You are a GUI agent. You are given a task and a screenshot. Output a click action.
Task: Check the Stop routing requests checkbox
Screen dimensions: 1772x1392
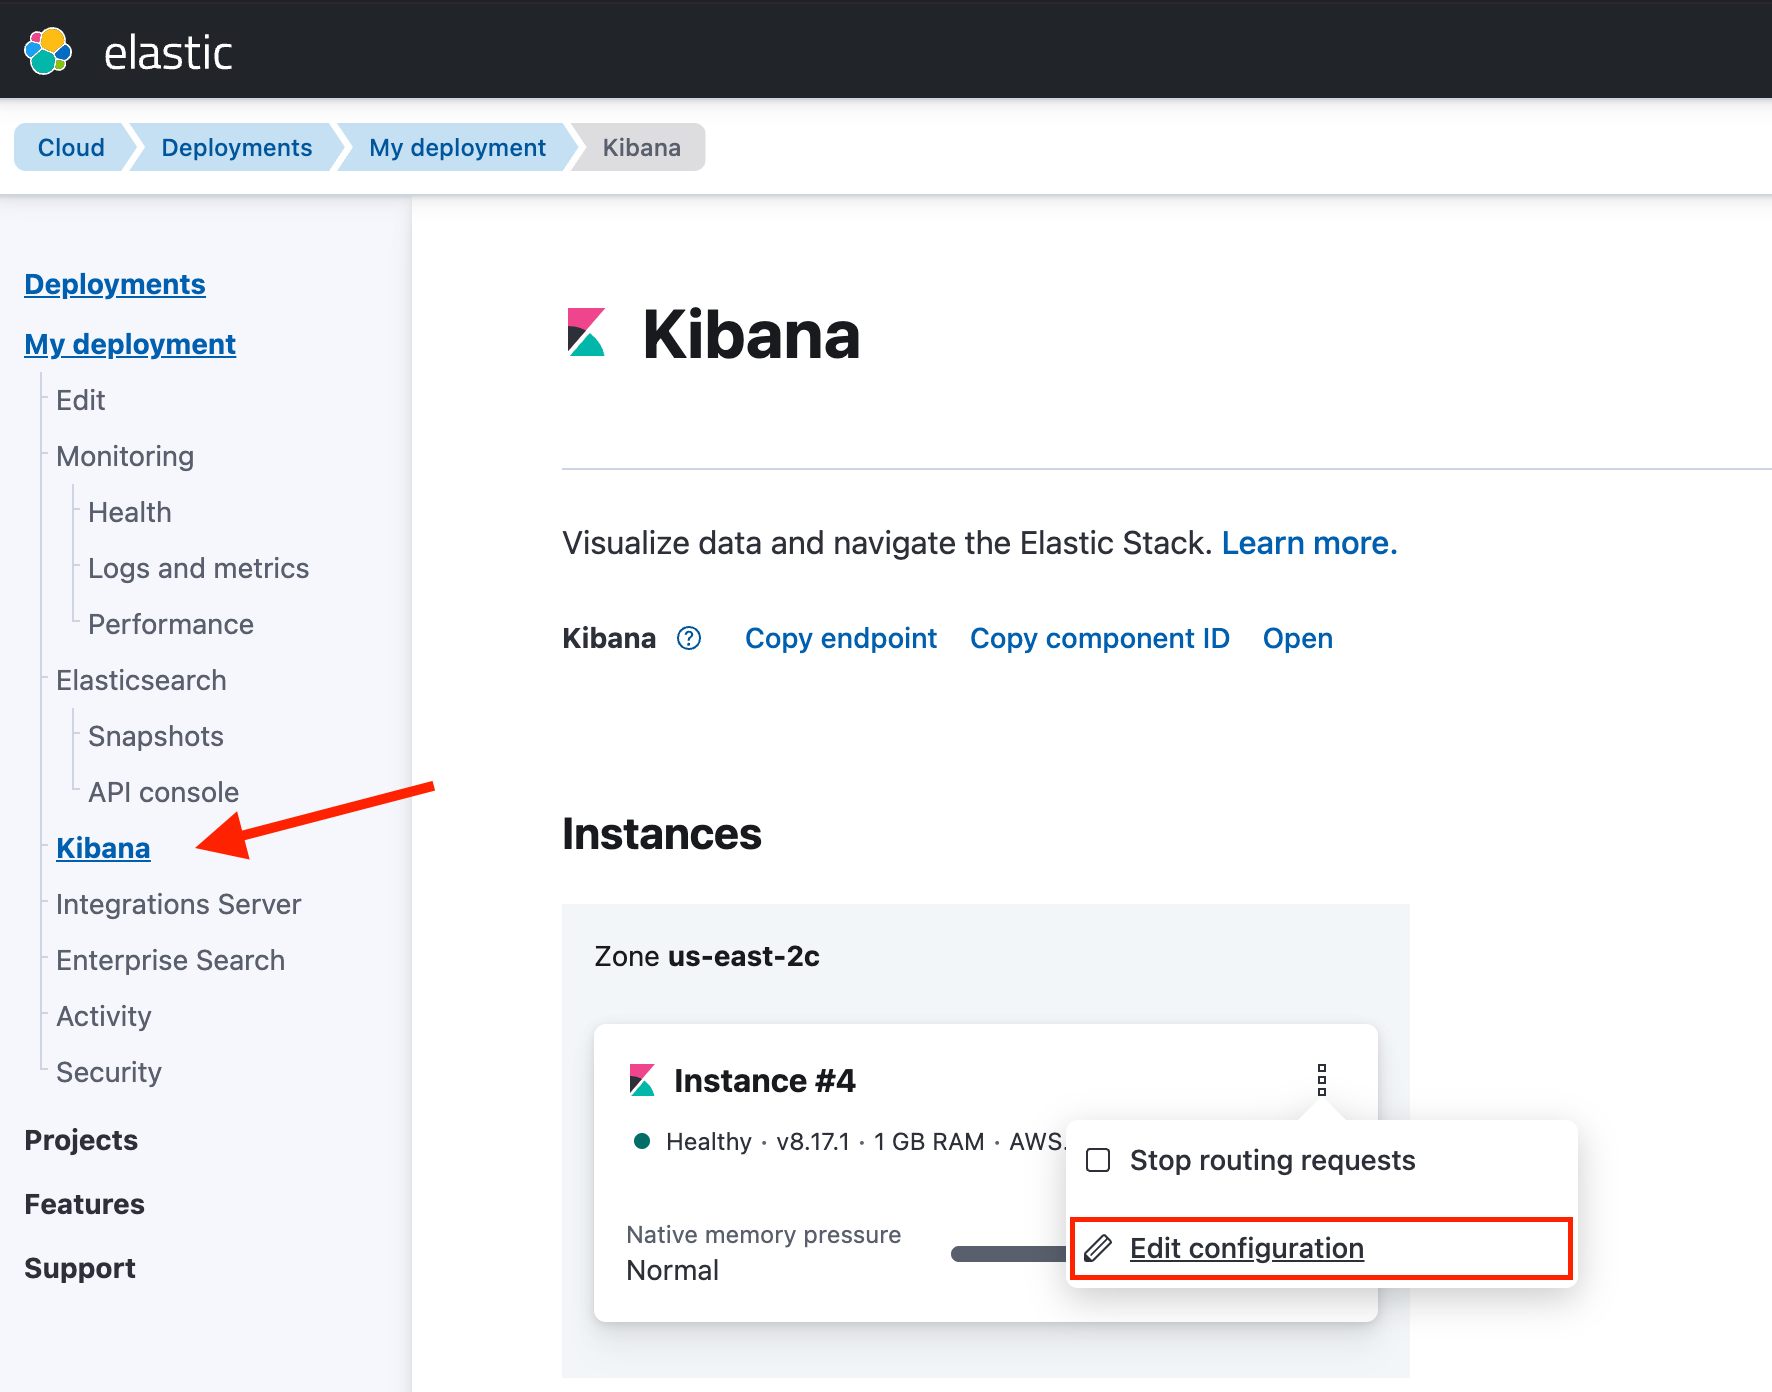click(1098, 1160)
